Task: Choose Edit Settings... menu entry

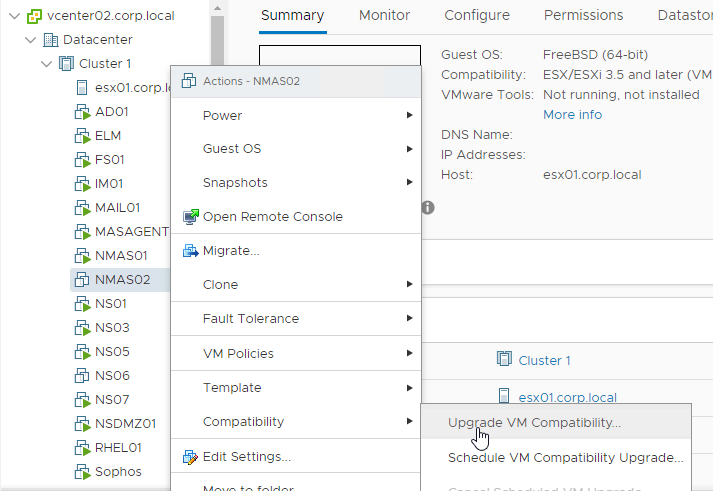Action: click(296, 457)
